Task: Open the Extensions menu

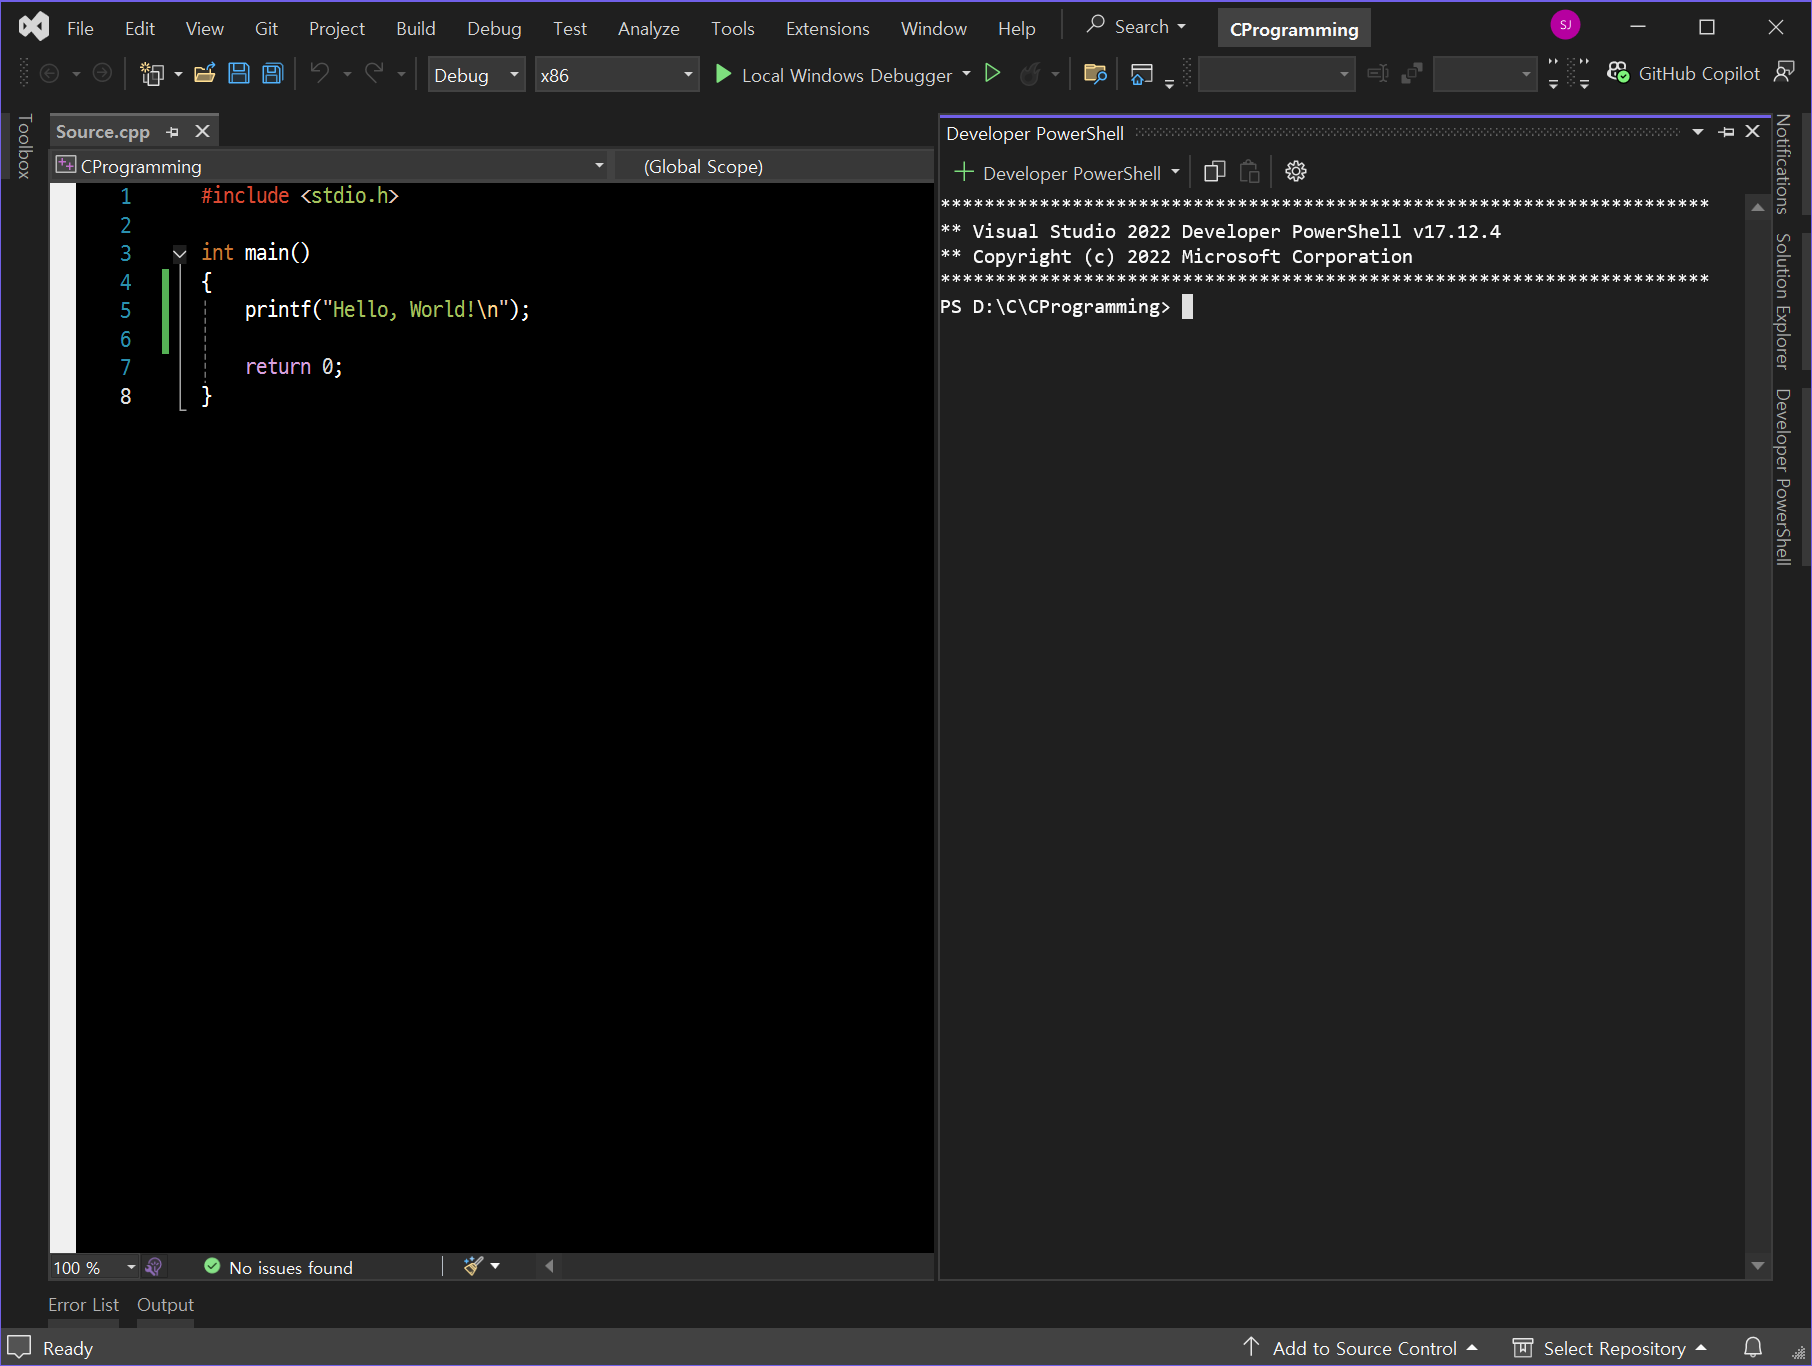Action: pos(827,28)
